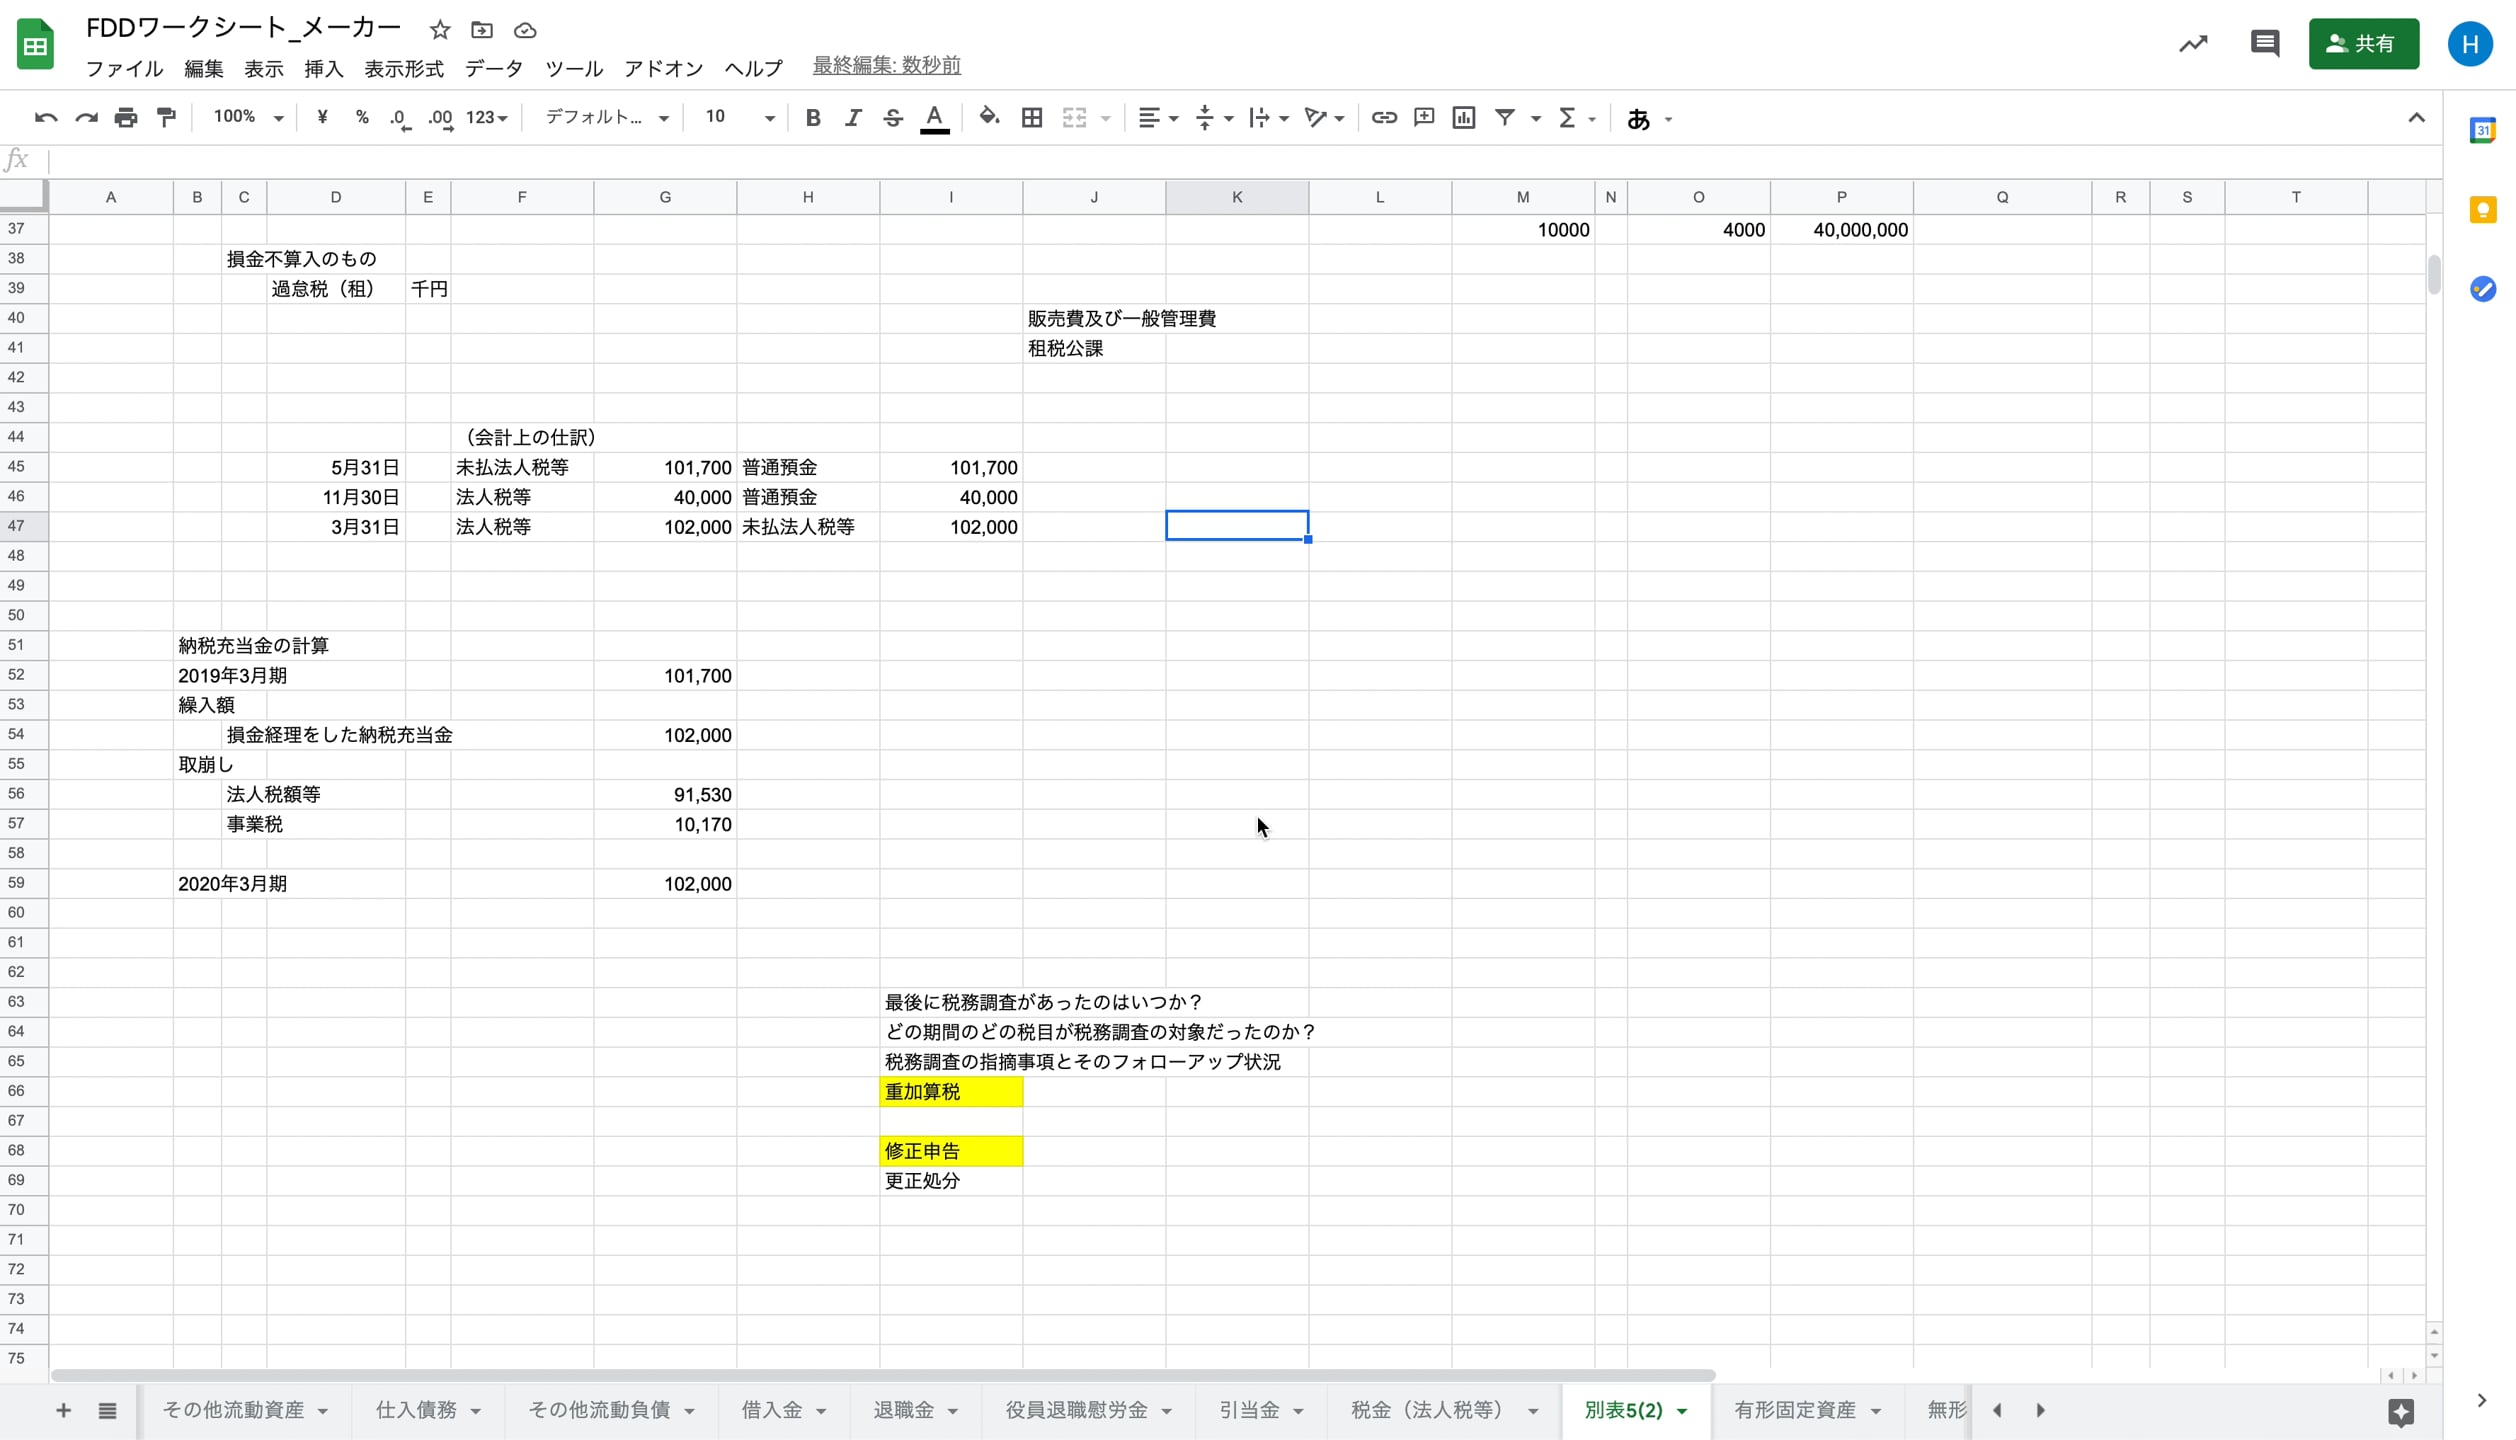The image size is (2516, 1440).
Task: Toggle italic formatting
Action: pos(853,117)
